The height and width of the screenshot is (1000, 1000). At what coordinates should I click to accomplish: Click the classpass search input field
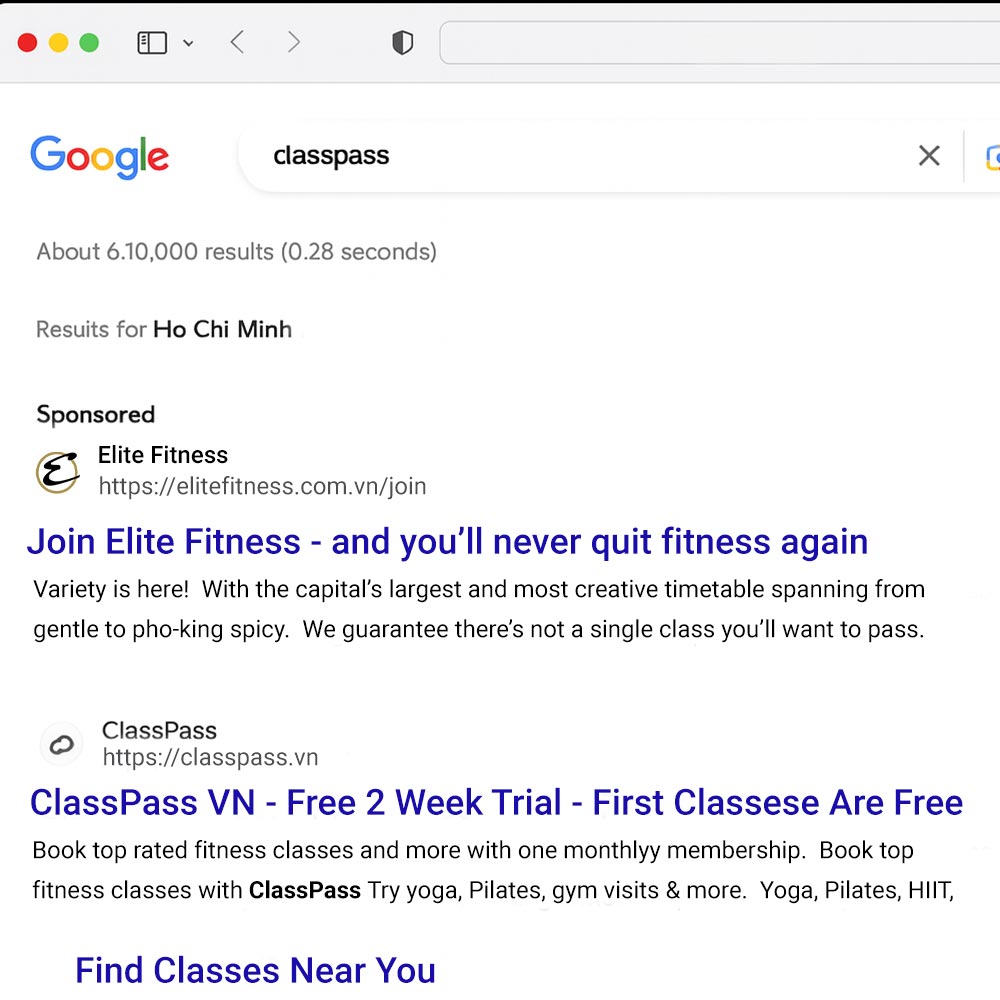tap(580, 156)
